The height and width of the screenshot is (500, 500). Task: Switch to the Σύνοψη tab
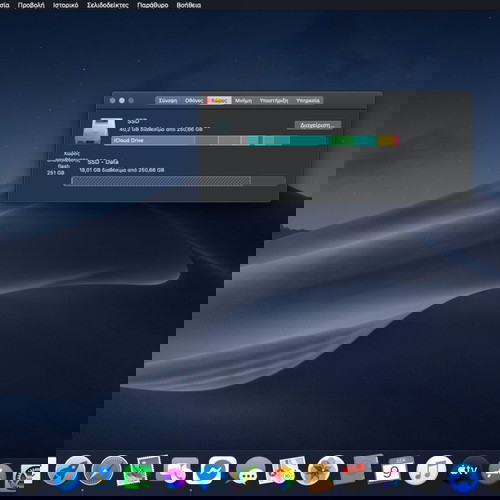click(168, 100)
